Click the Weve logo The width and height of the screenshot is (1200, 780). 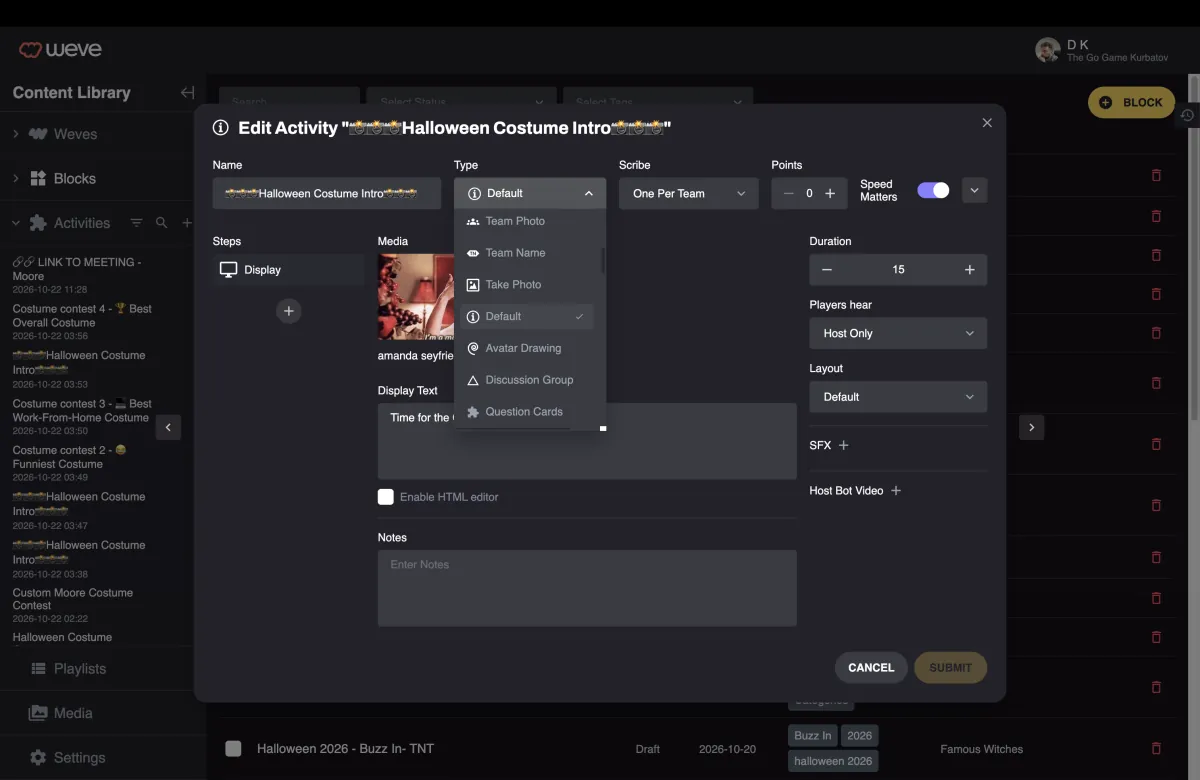(x=60, y=49)
